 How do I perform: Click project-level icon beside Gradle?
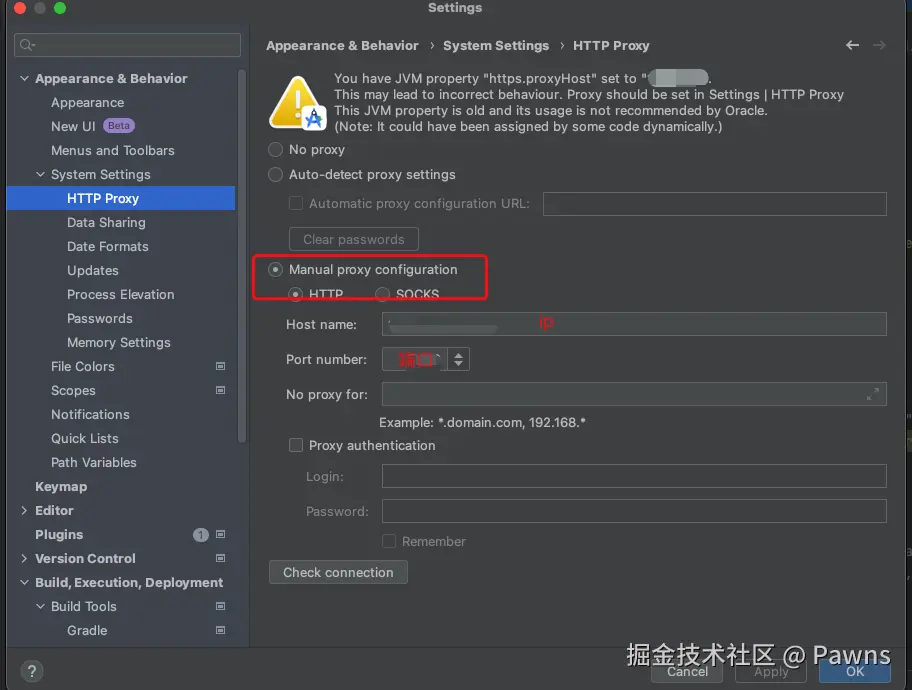pos(220,630)
